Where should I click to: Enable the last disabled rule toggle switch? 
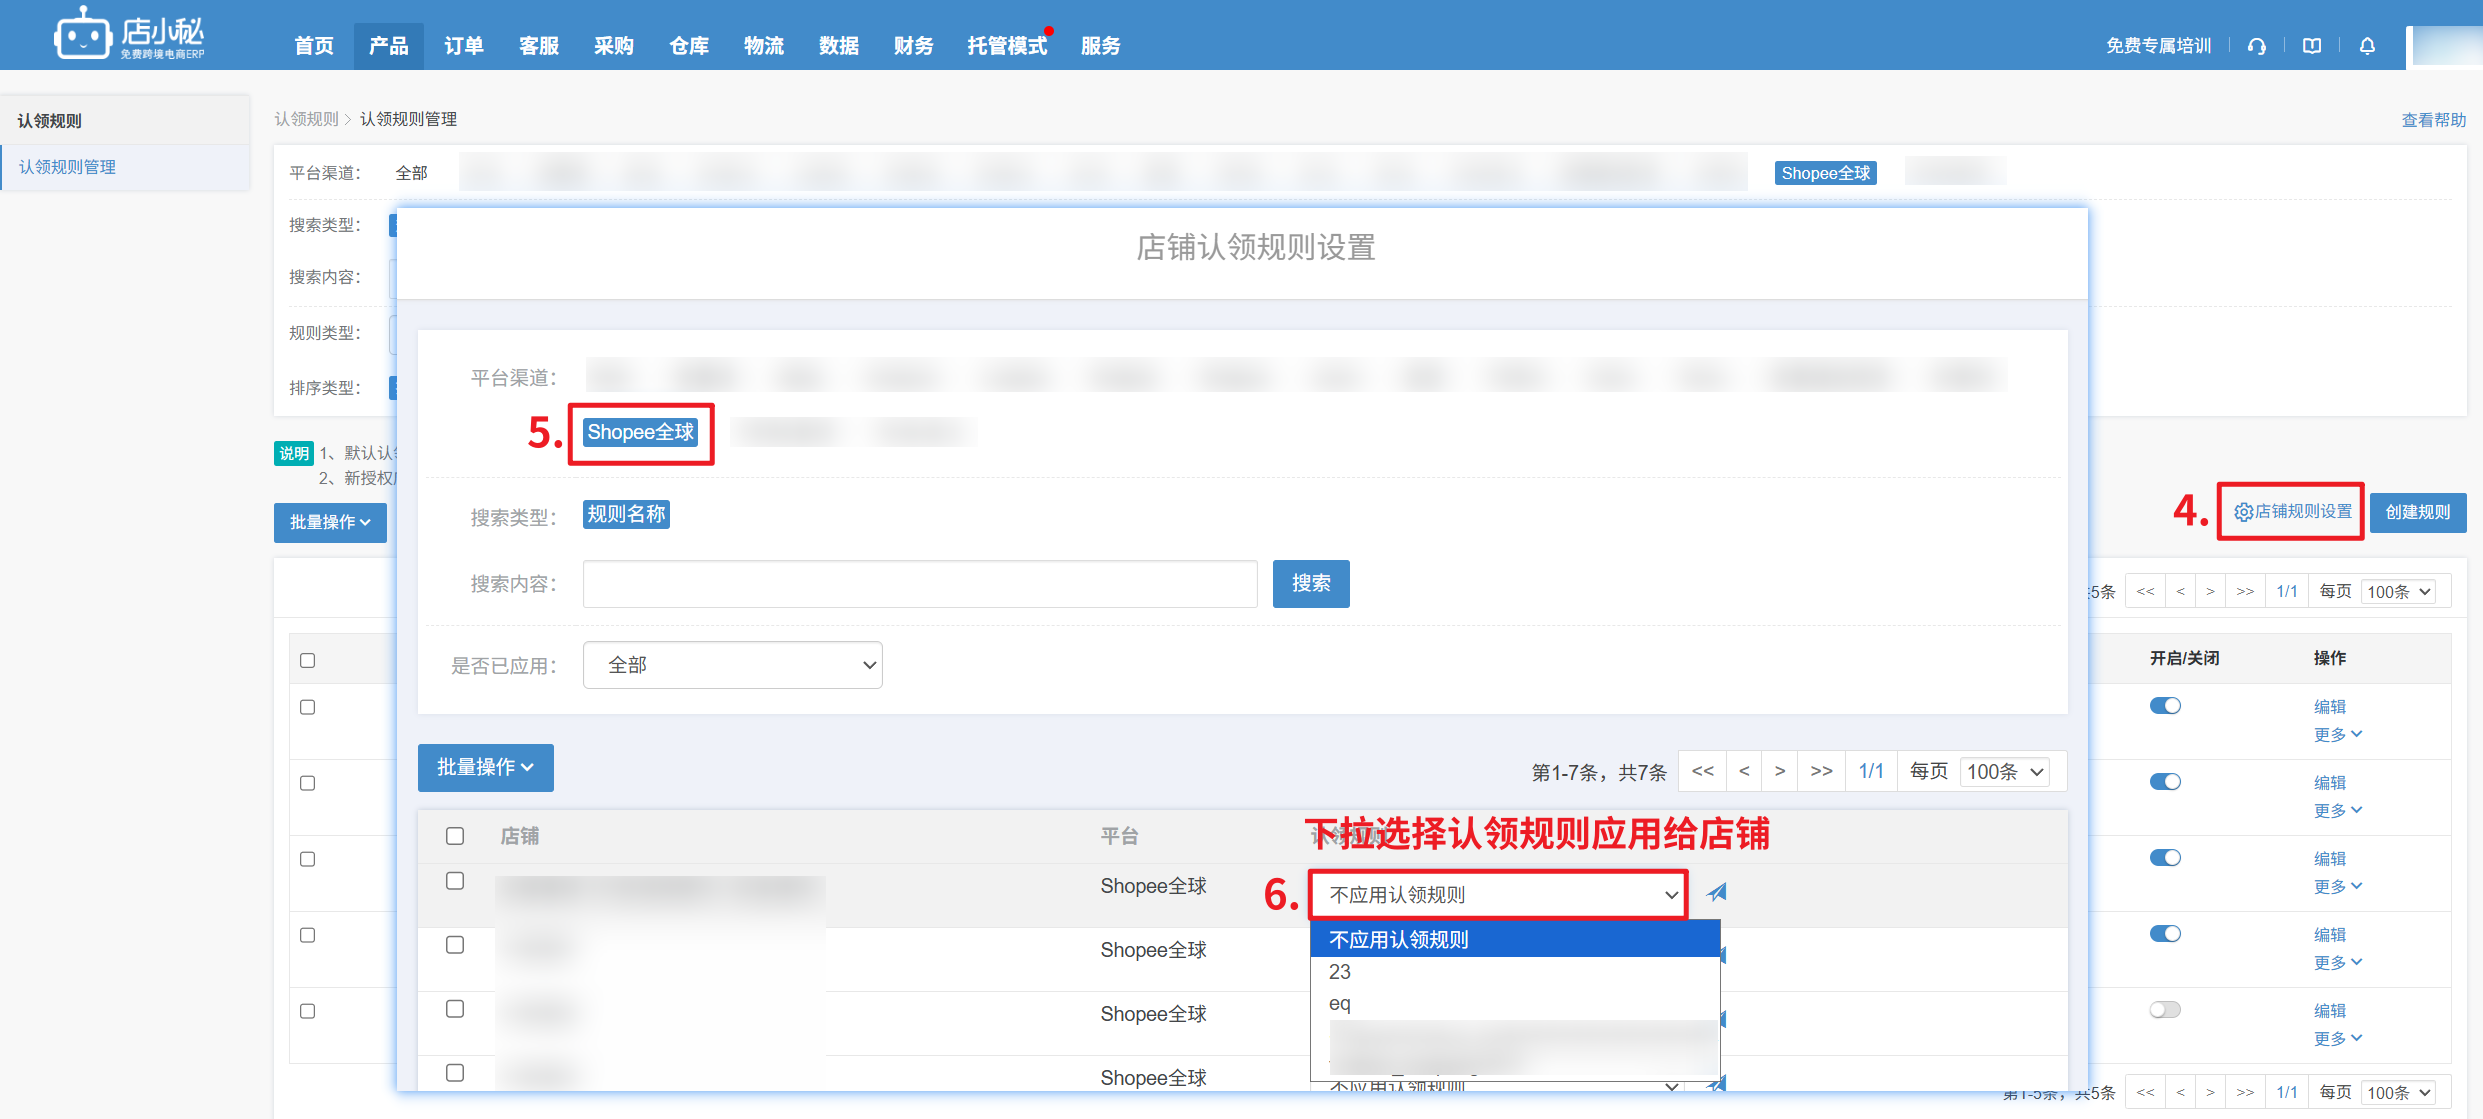point(2164,1010)
